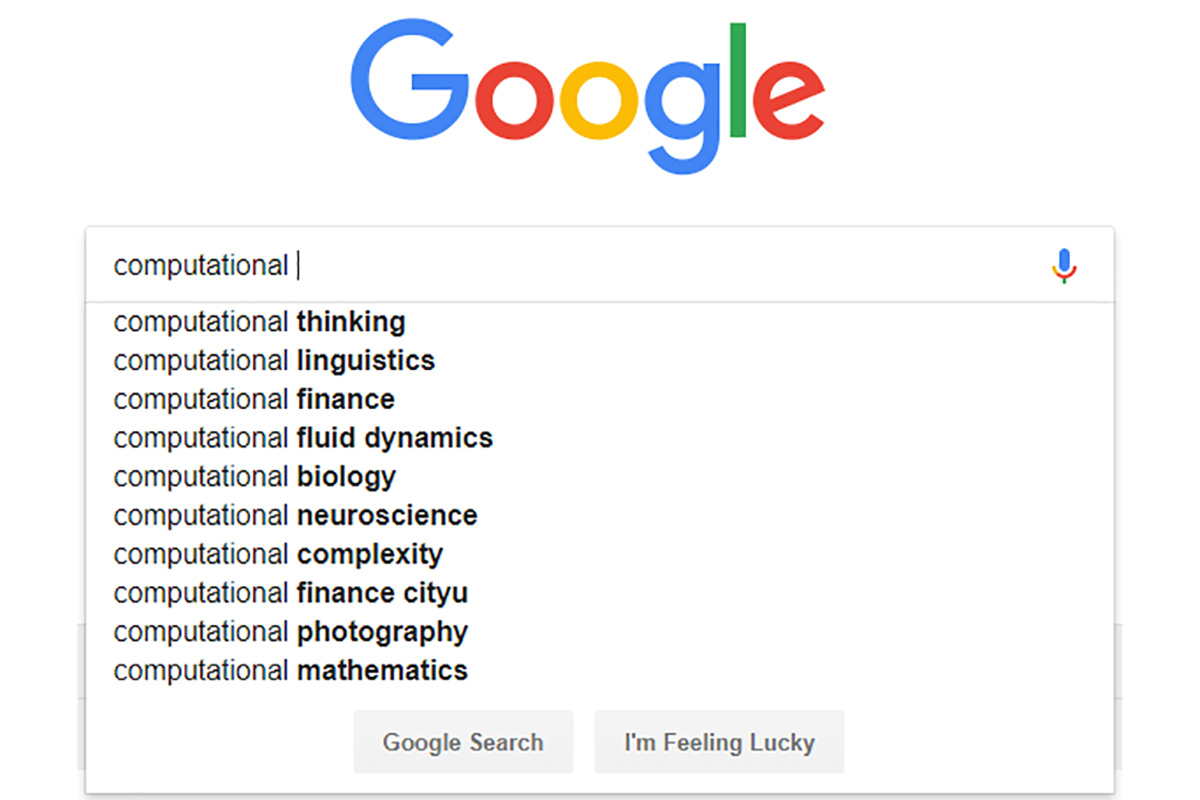
Task: Click the red letter o in the logo
Action: pyautogui.click(x=514, y=101)
